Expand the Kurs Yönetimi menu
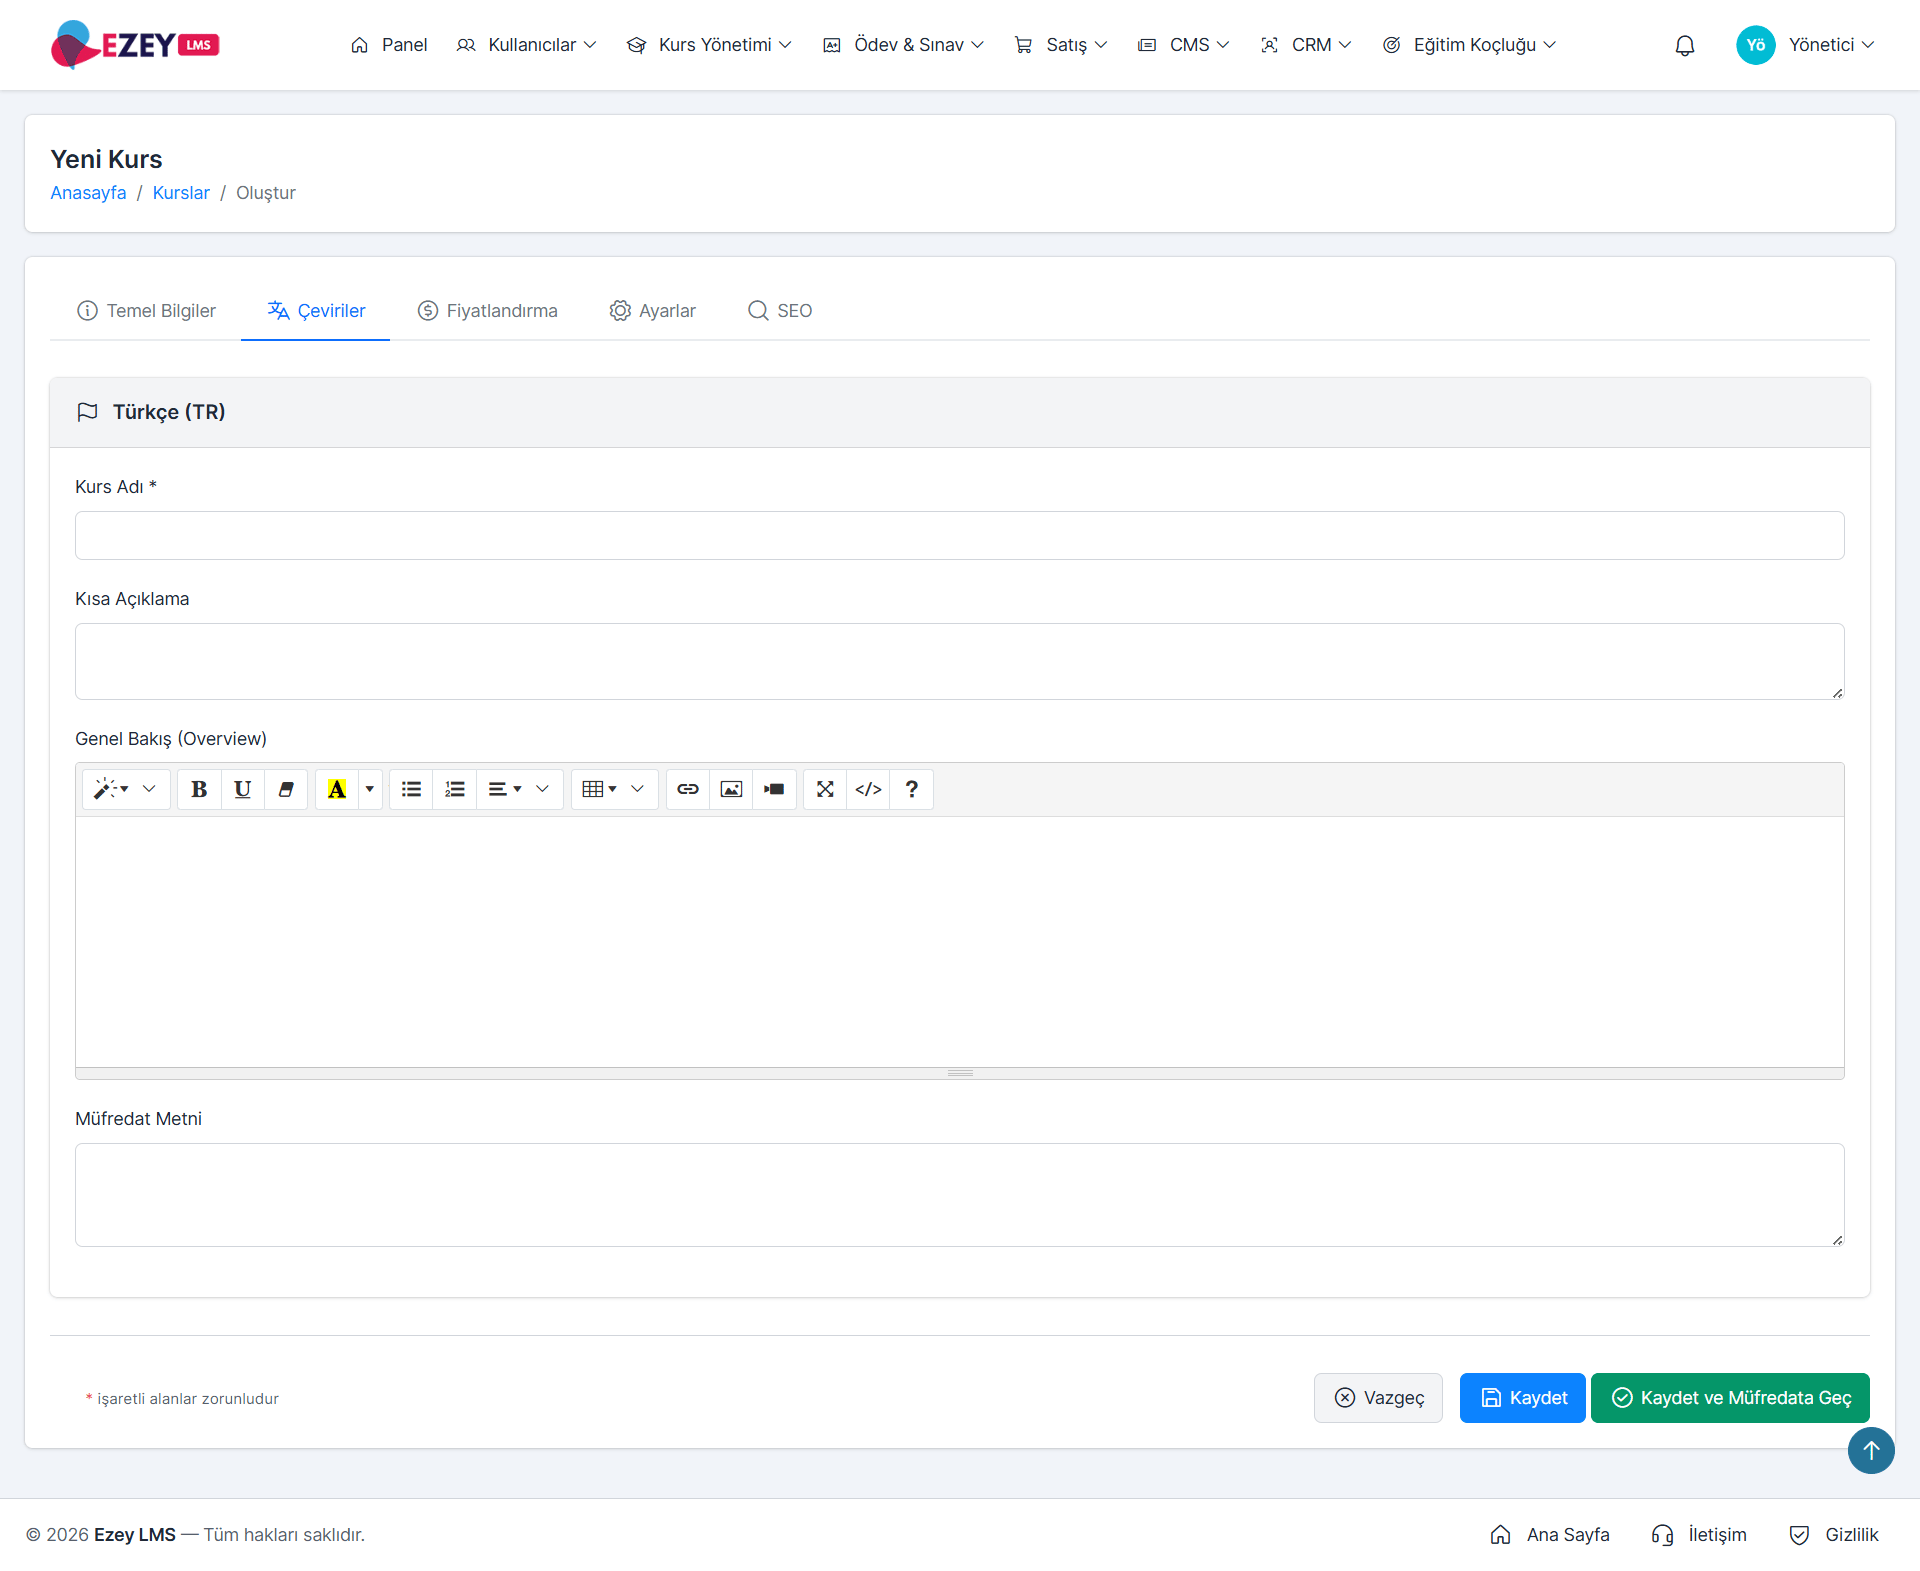This screenshot has height=1571, width=1920. pos(709,45)
